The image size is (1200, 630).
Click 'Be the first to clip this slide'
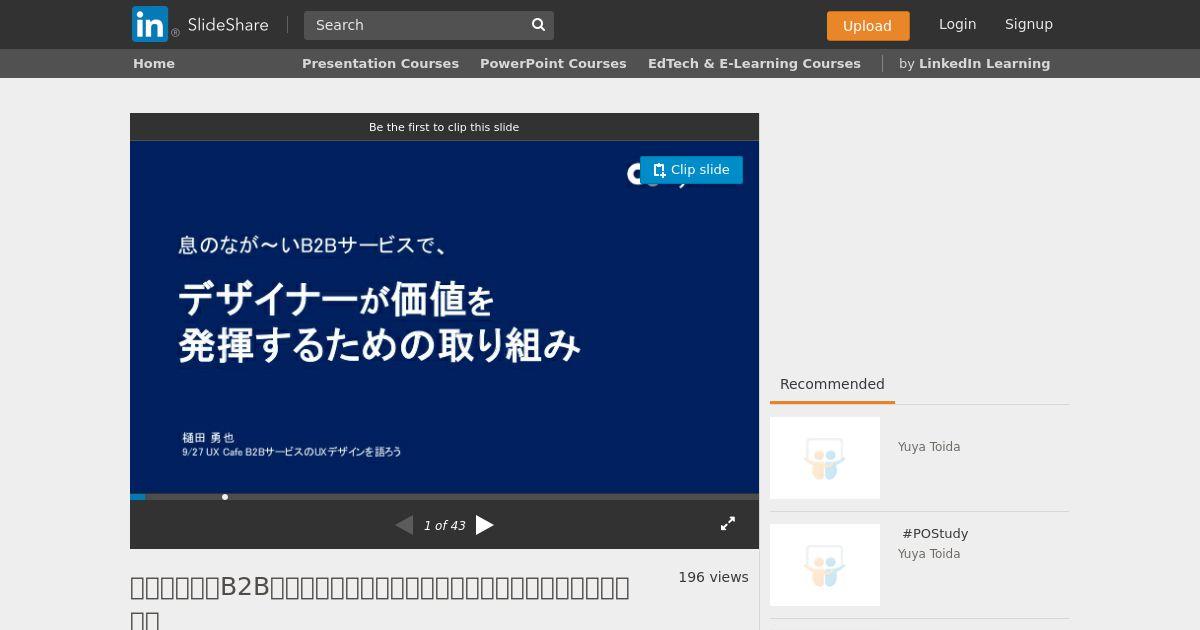pyautogui.click(x=444, y=127)
